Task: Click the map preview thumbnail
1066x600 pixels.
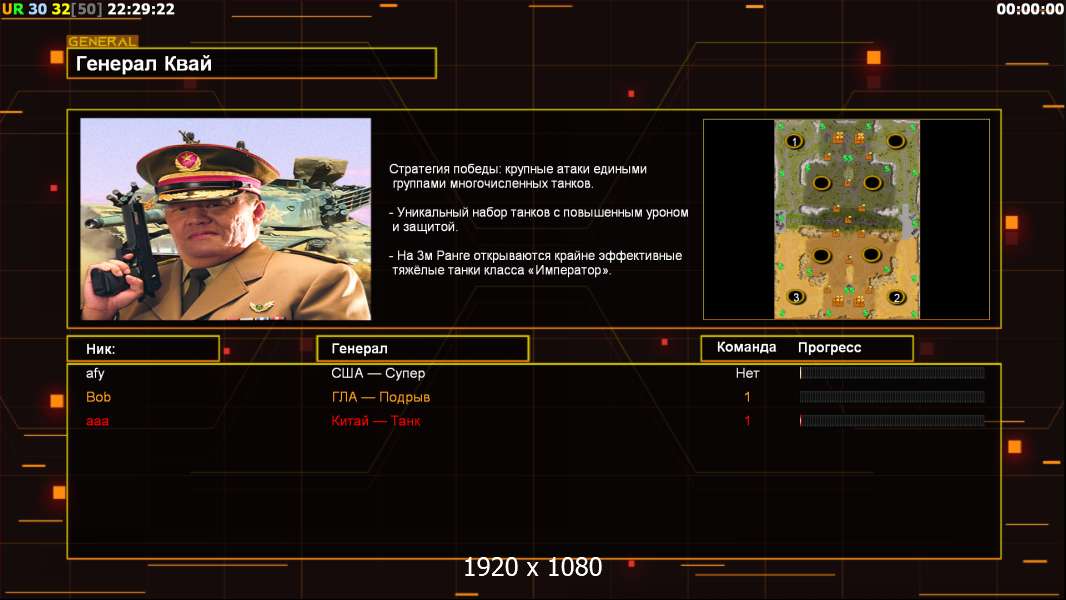Action: pyautogui.click(x=846, y=219)
